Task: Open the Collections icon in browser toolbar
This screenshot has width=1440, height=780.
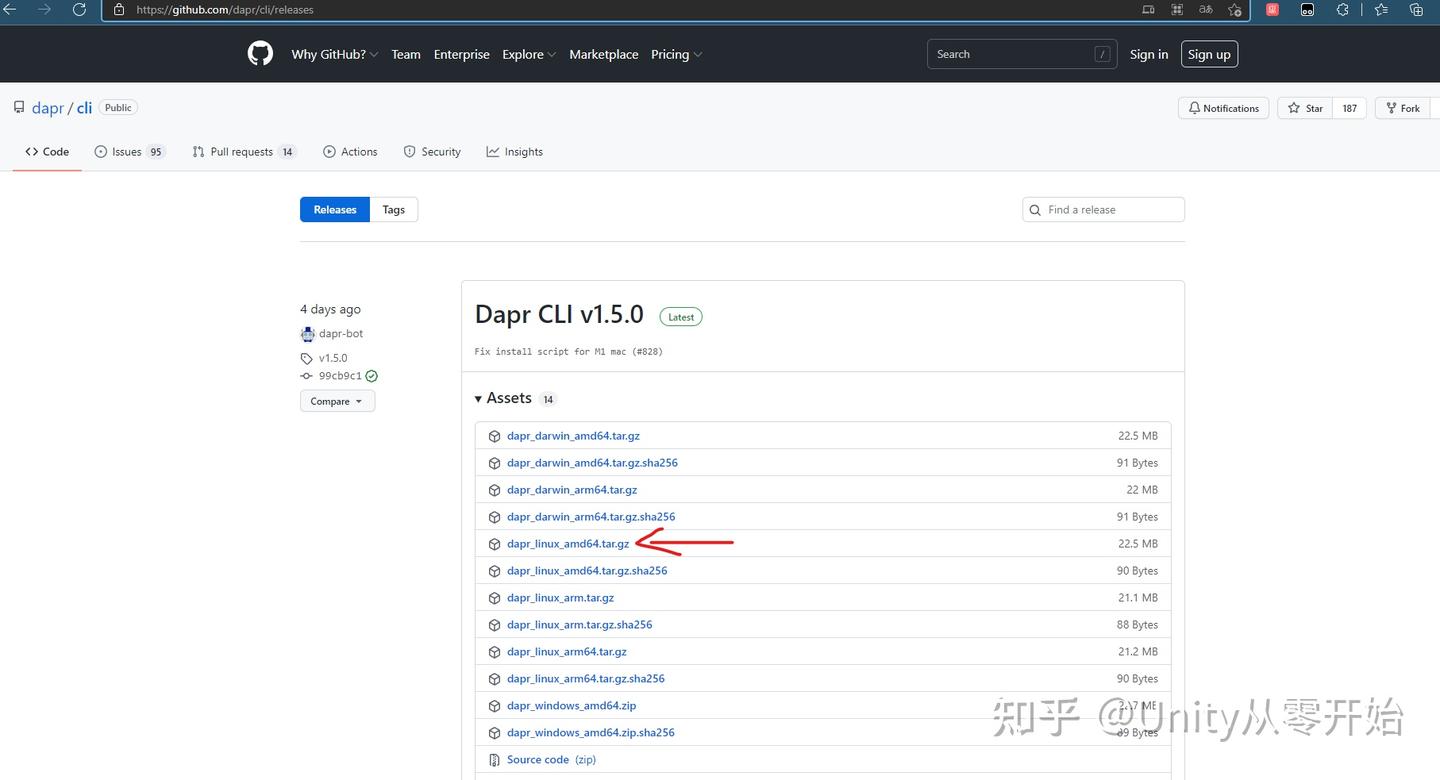Action: (x=1416, y=10)
